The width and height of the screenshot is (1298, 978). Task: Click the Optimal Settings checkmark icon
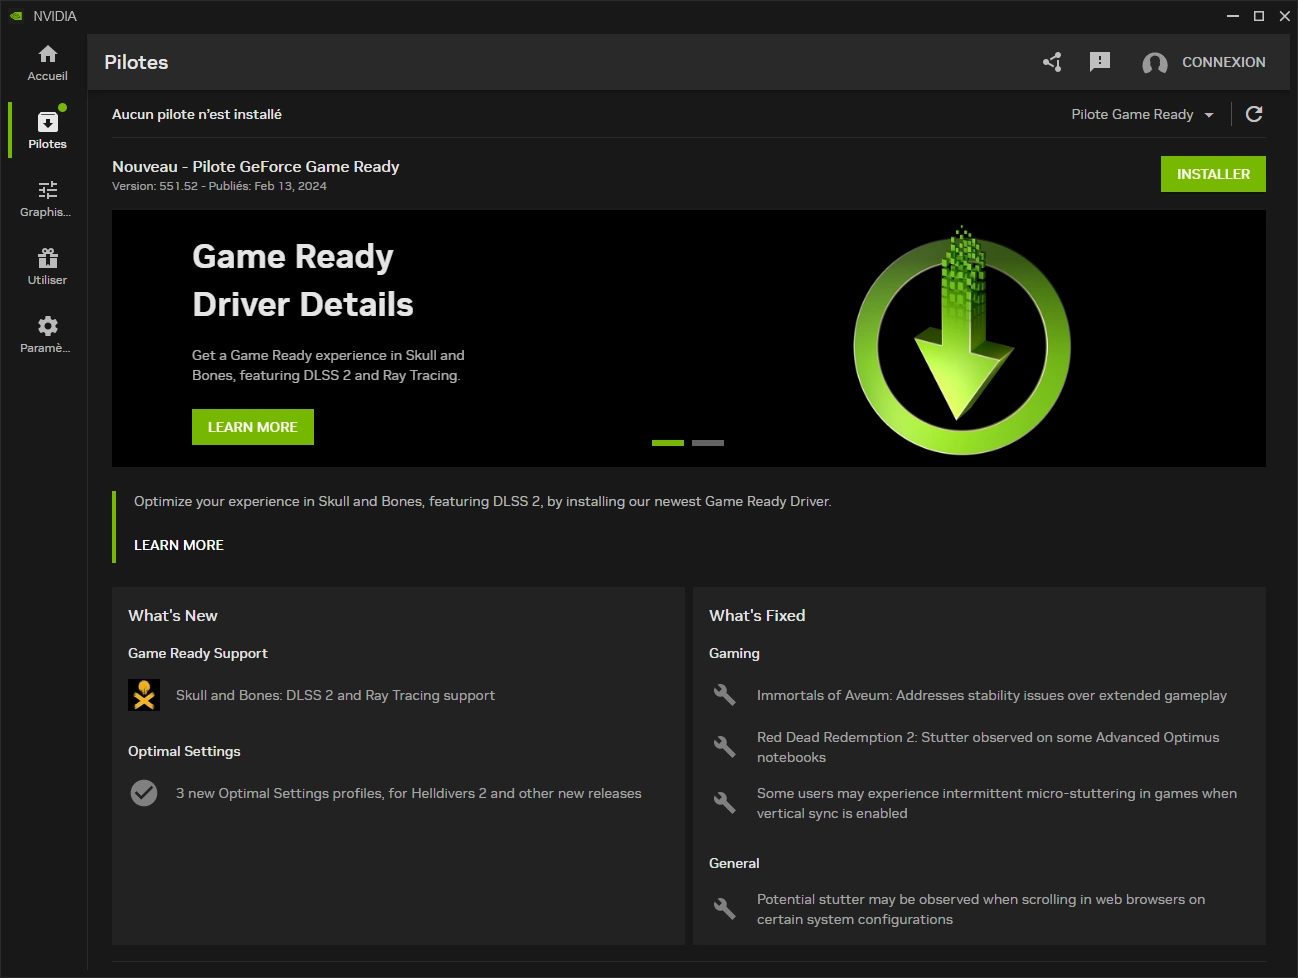(x=144, y=793)
